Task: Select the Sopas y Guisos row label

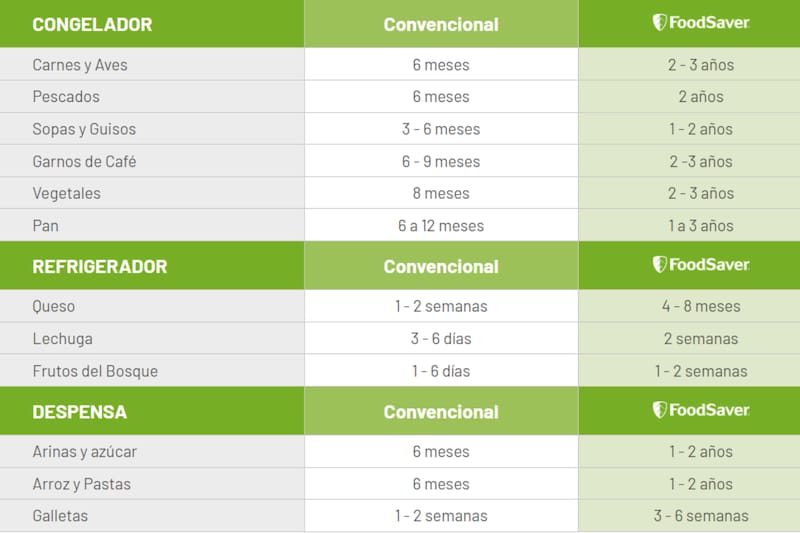Action: [84, 129]
